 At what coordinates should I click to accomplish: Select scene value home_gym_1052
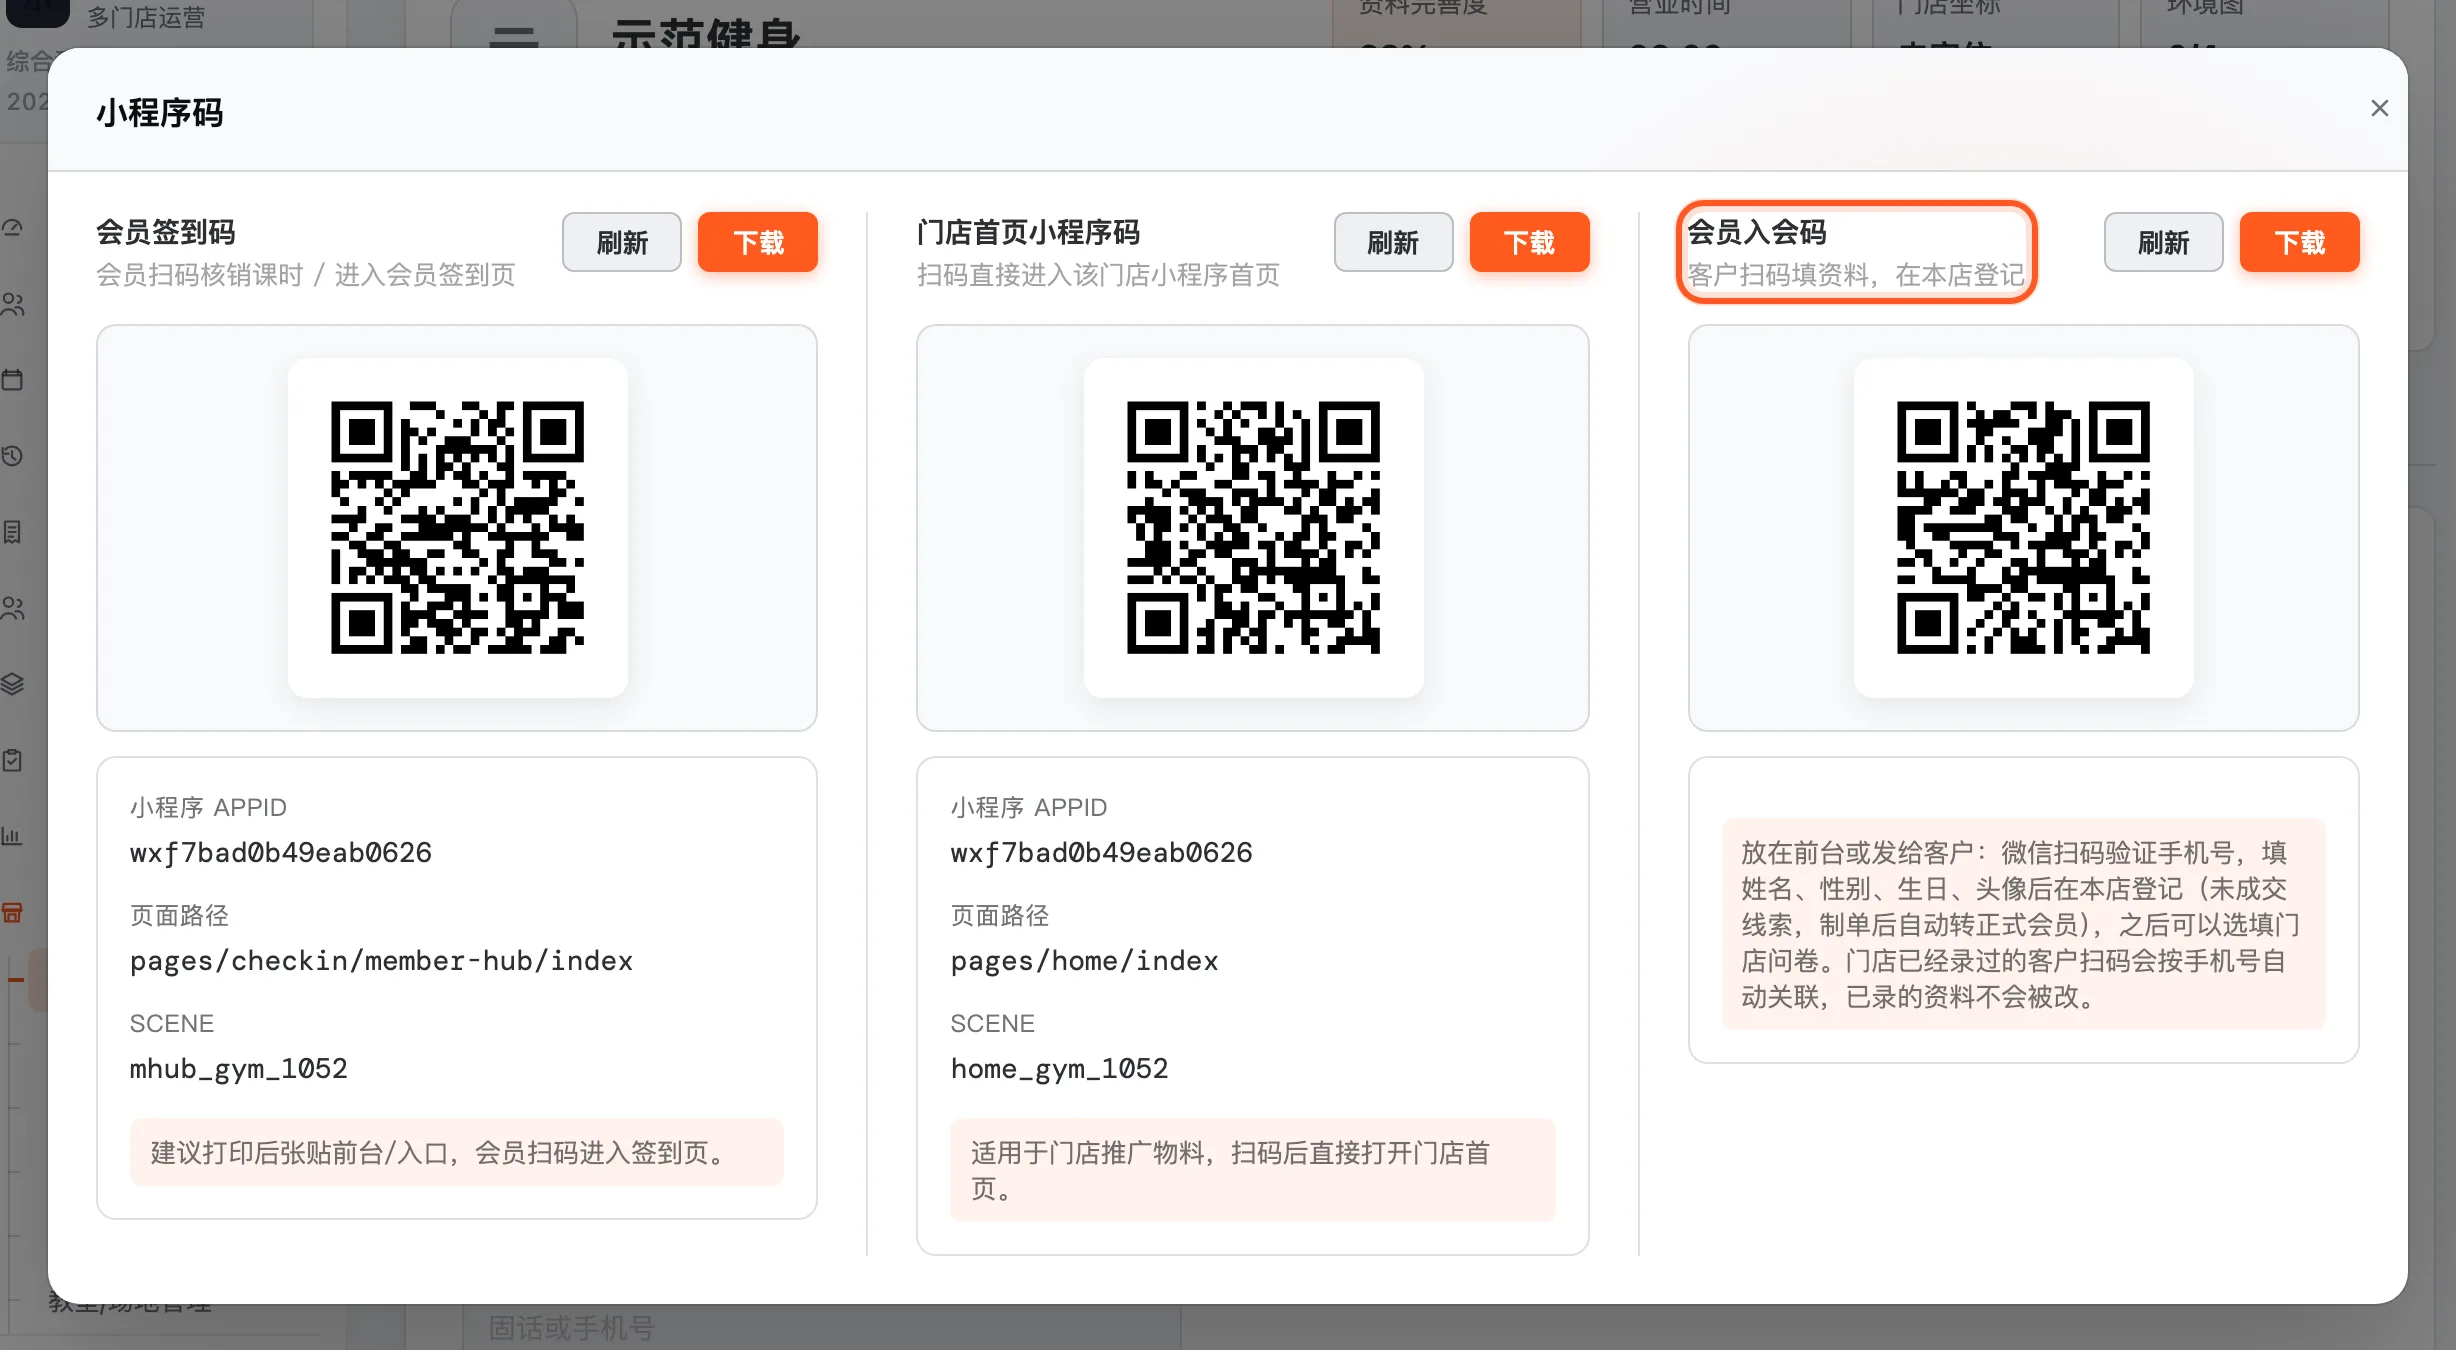tap(1059, 1069)
